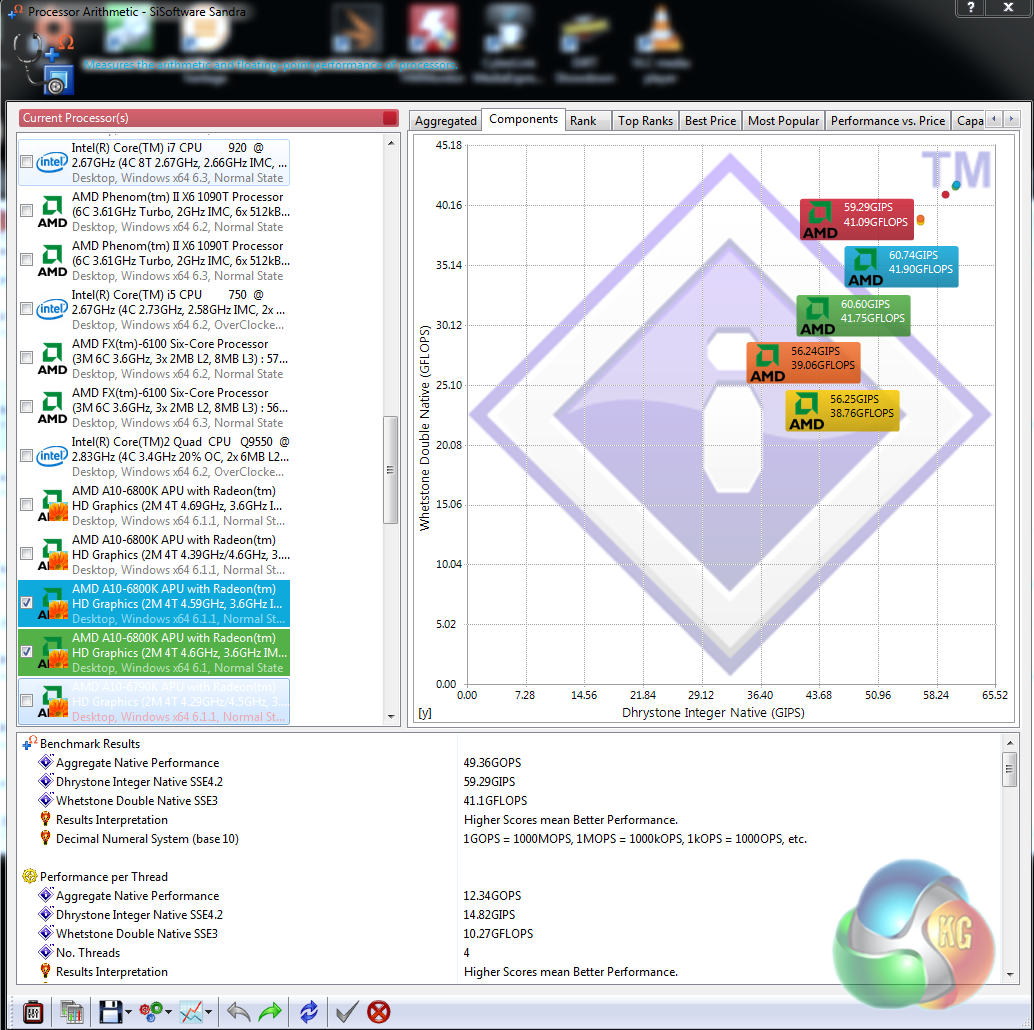This screenshot has width=1034, height=1030.
Task: Click results pane scroll up arrow
Action: 1010,743
